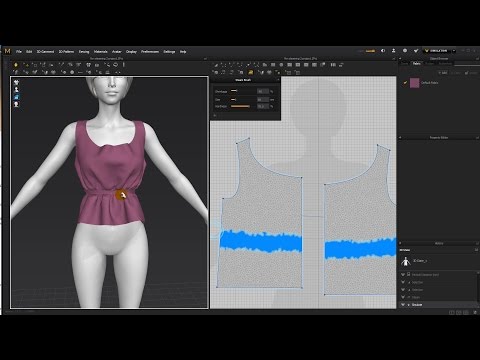The width and height of the screenshot is (480, 360).
Task: Click the Marvelous Designer M logo
Action: (7, 51)
